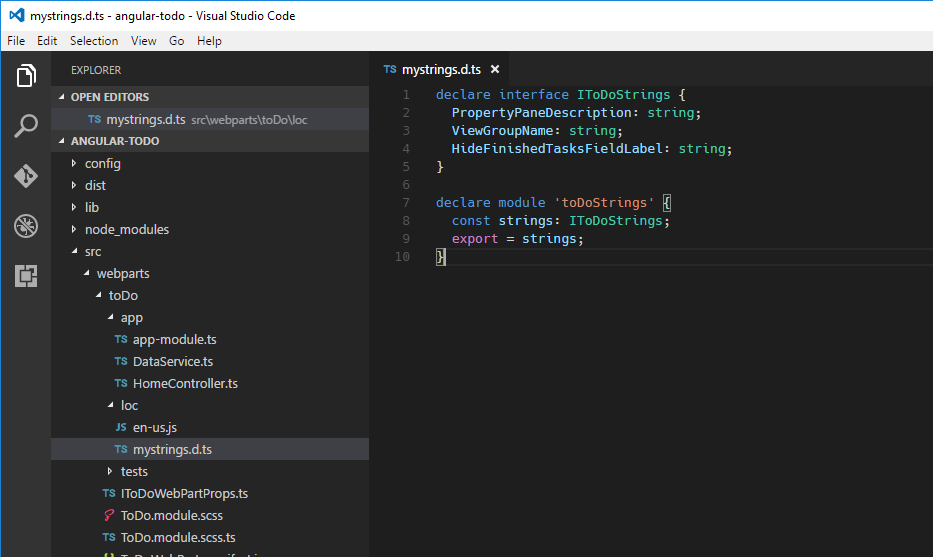The image size is (933, 557).
Task: Open the Search view icon
Action: (x=26, y=126)
